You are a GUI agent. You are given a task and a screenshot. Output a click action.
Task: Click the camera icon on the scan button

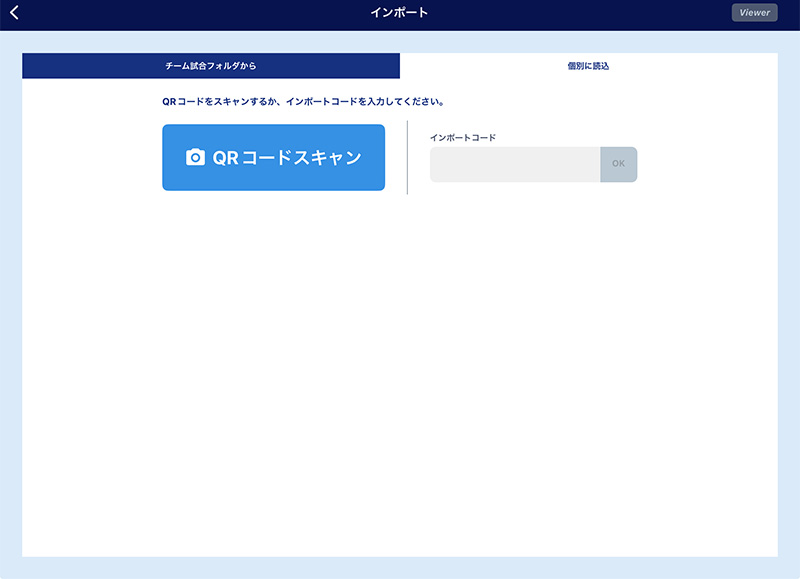pyautogui.click(x=195, y=158)
